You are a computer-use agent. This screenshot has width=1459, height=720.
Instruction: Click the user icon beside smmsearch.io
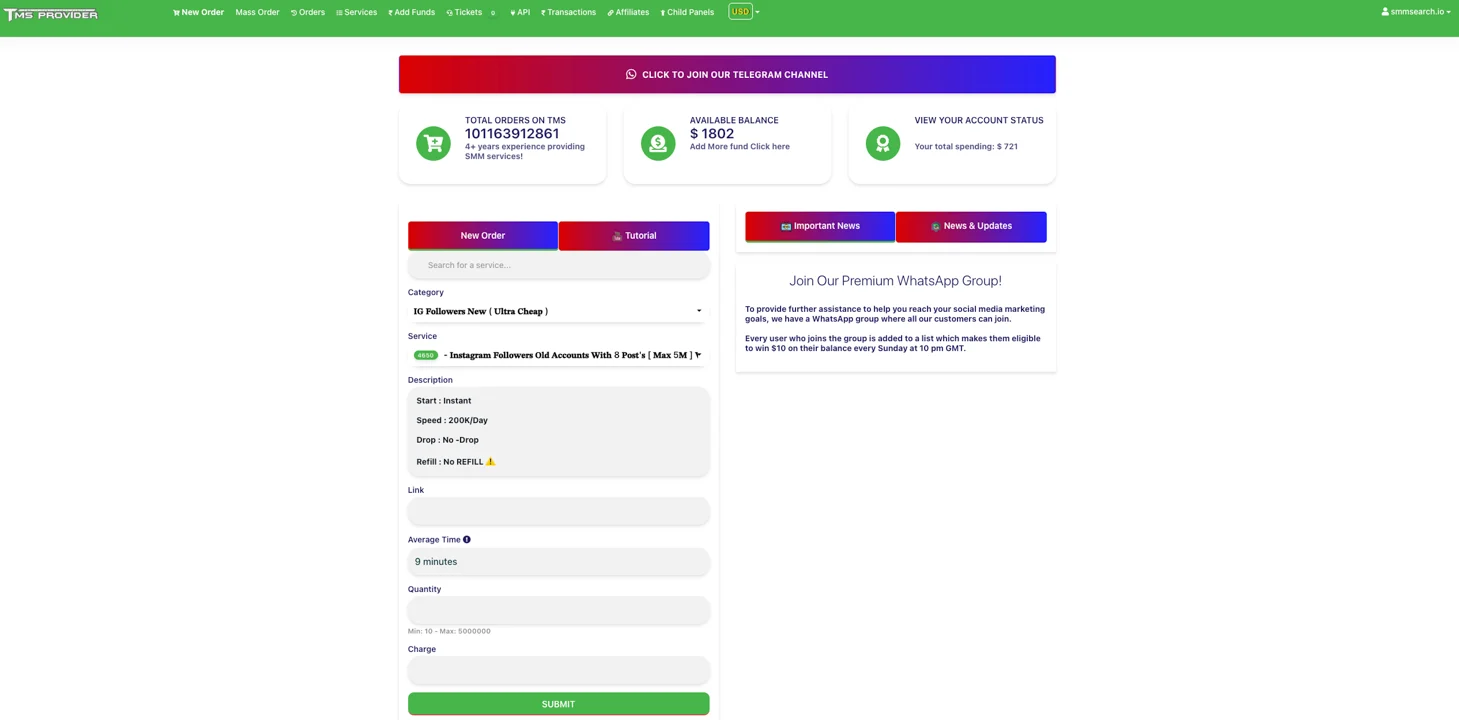click(1385, 12)
